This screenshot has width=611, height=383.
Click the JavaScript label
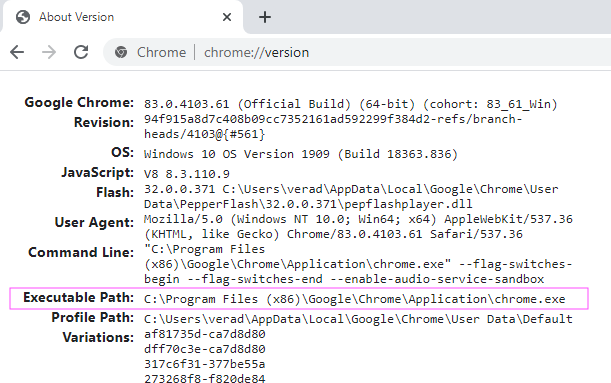97,172
